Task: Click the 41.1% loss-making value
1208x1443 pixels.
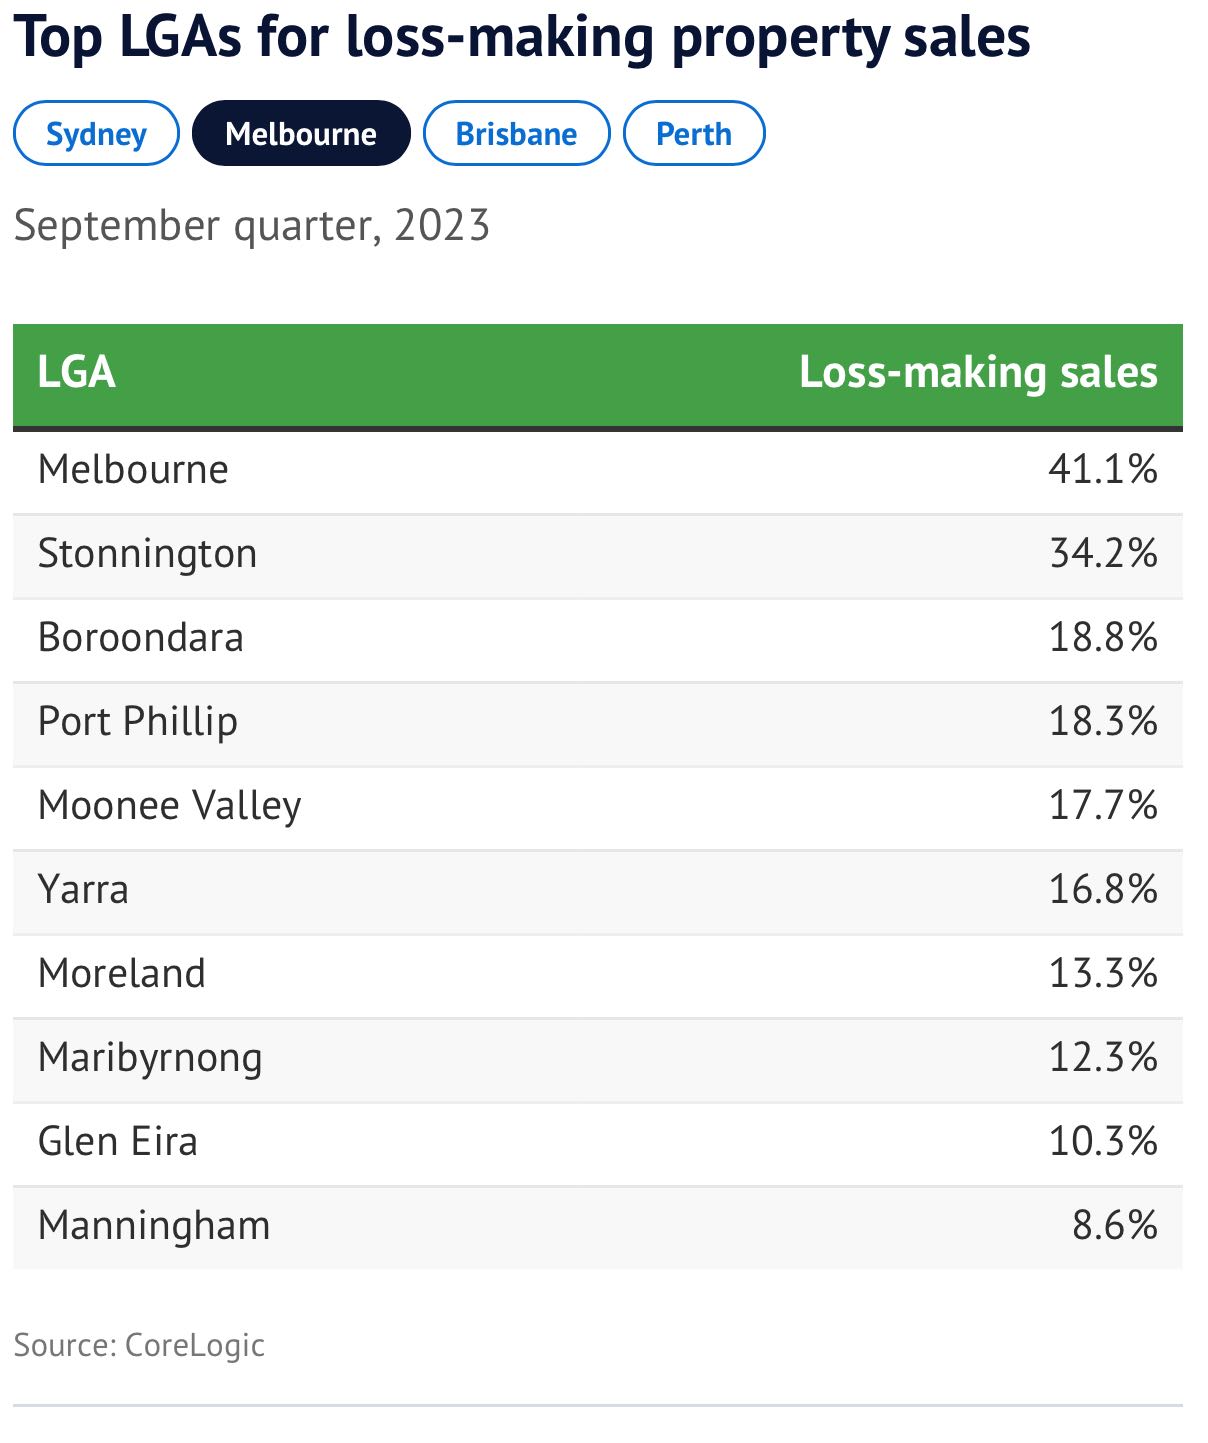Action: pyautogui.click(x=1102, y=469)
